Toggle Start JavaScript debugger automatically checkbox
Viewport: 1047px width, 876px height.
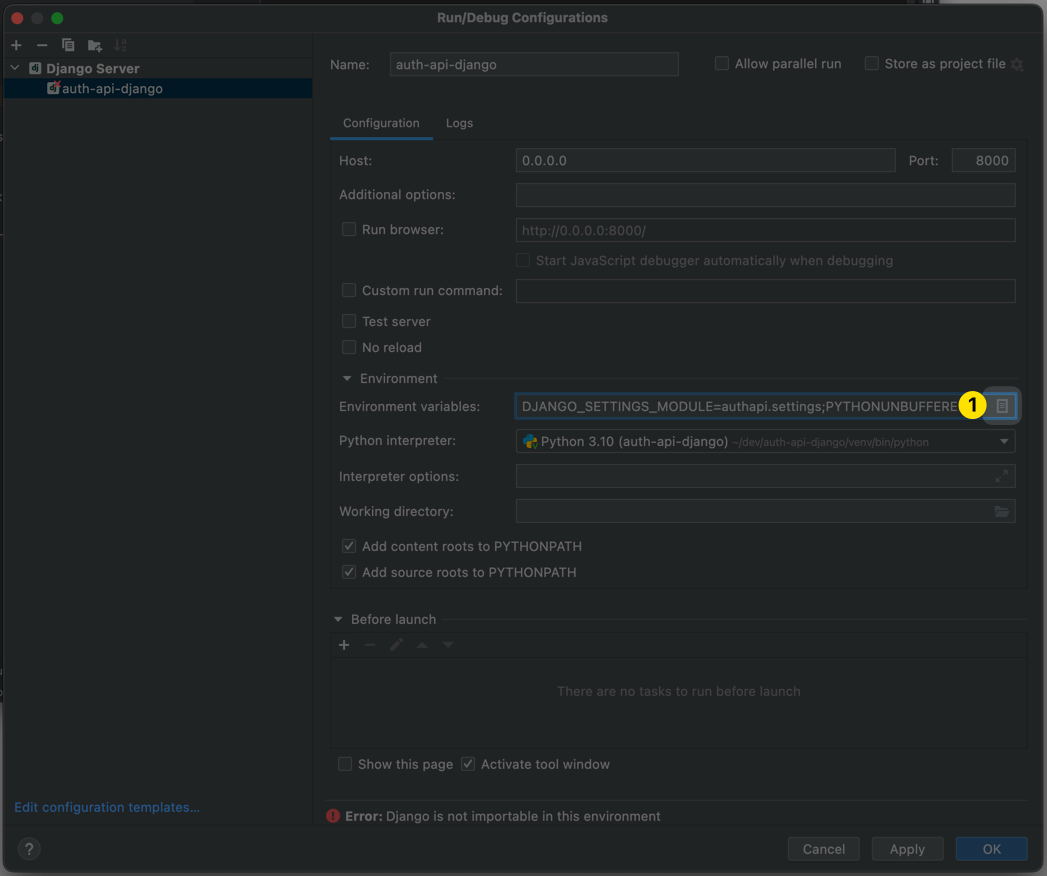coord(523,260)
